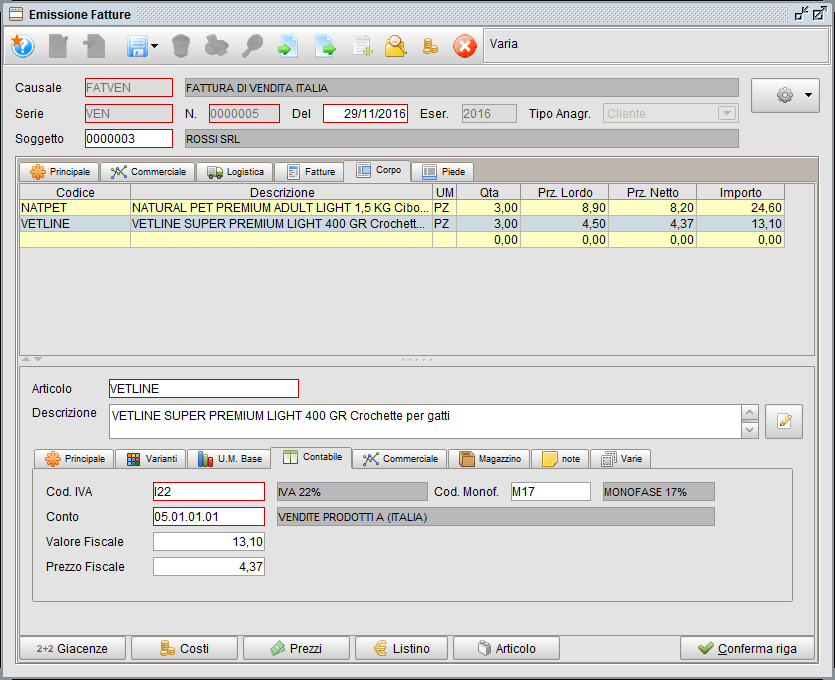
Task: Save with the blue floppy disk icon
Action: pyautogui.click(x=137, y=46)
